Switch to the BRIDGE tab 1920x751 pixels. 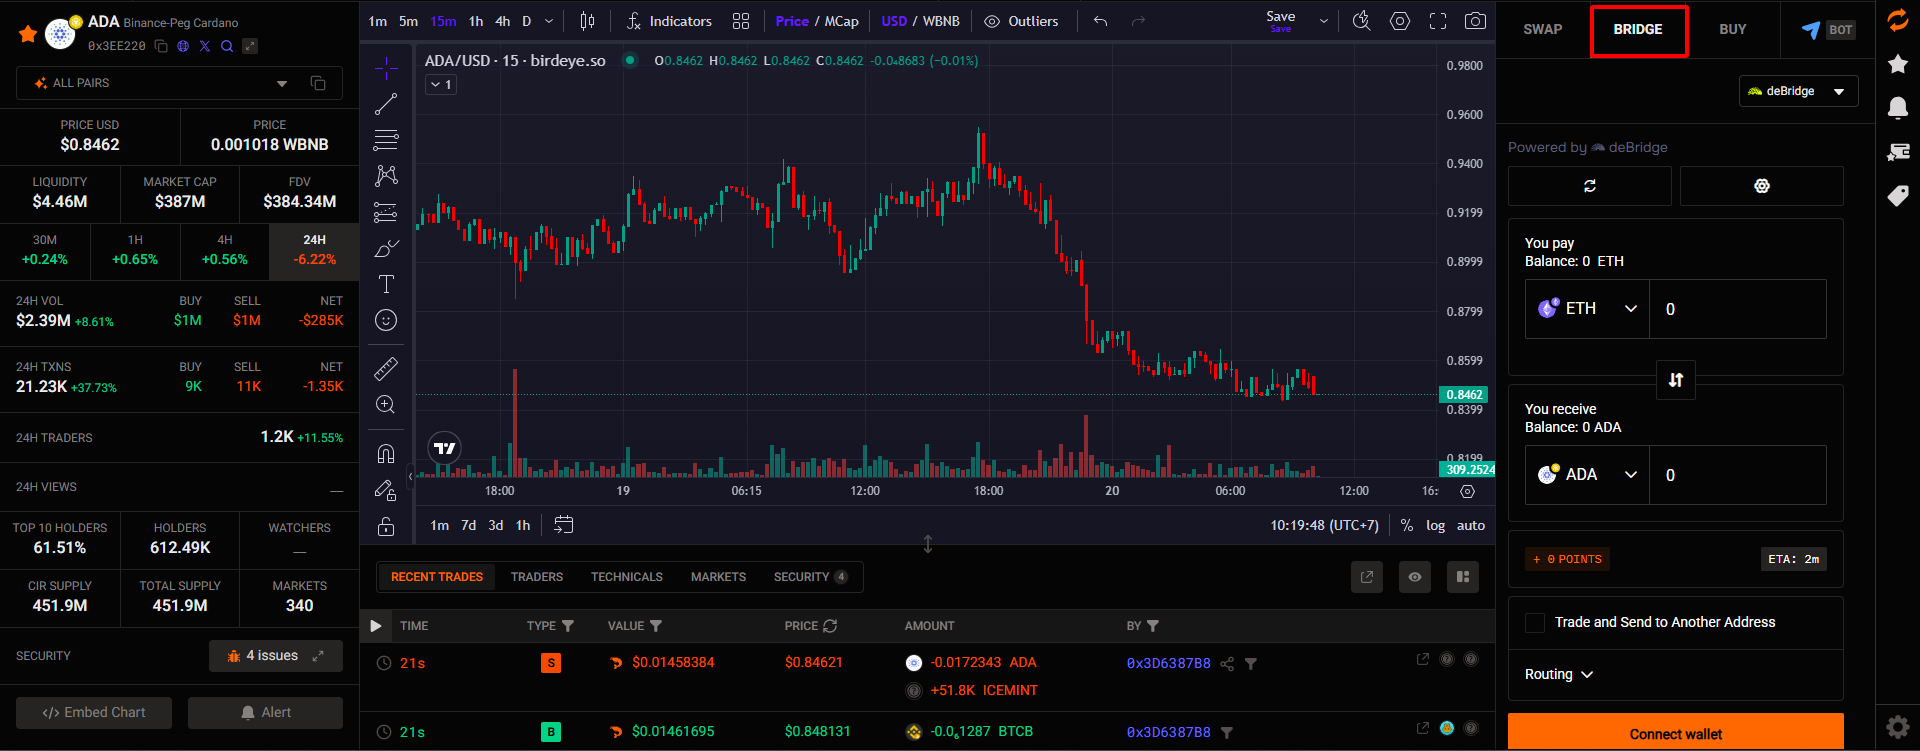click(x=1638, y=30)
